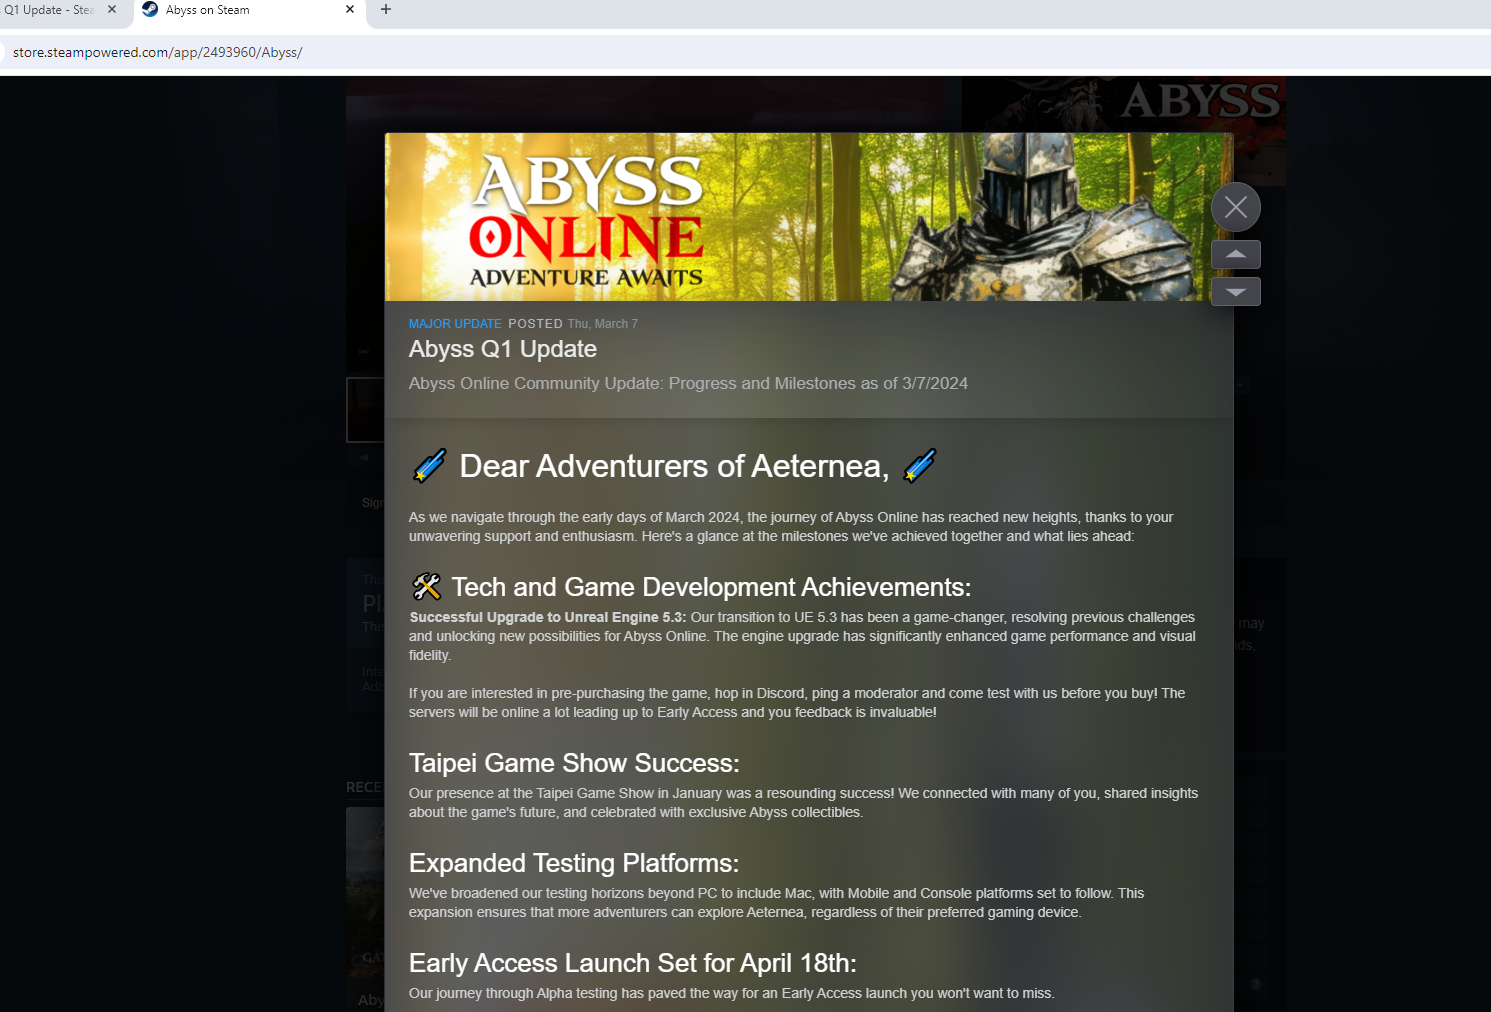This screenshot has height=1012, width=1491.
Task: Click the MAJOR UPDATE category label
Action: (x=455, y=324)
